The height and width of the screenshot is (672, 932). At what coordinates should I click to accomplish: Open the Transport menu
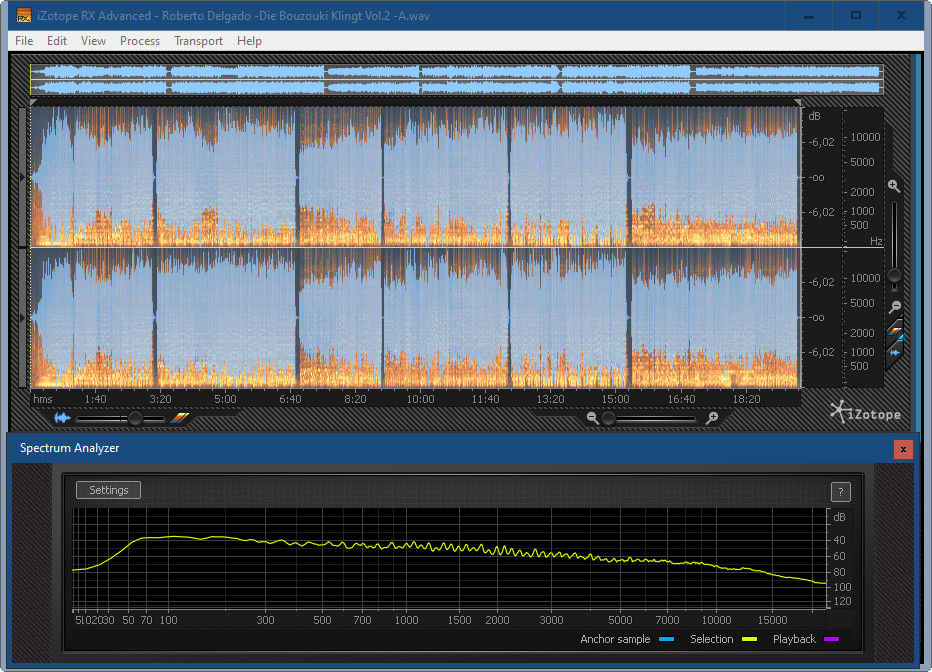(198, 41)
